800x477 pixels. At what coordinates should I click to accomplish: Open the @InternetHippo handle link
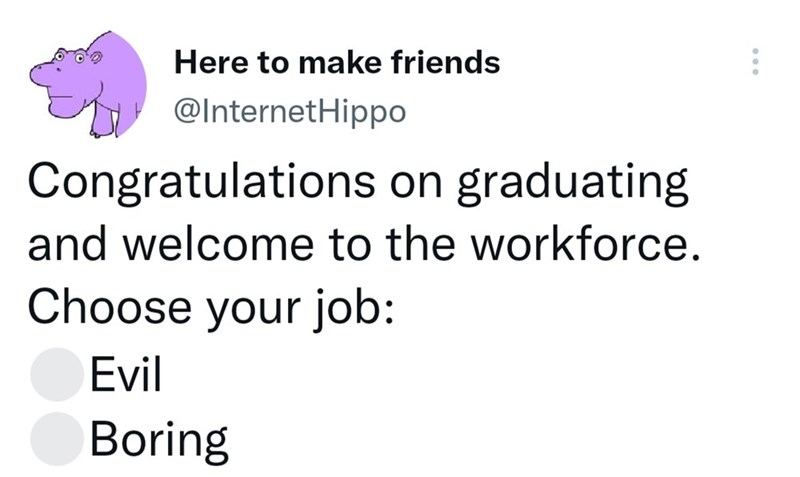coord(290,111)
